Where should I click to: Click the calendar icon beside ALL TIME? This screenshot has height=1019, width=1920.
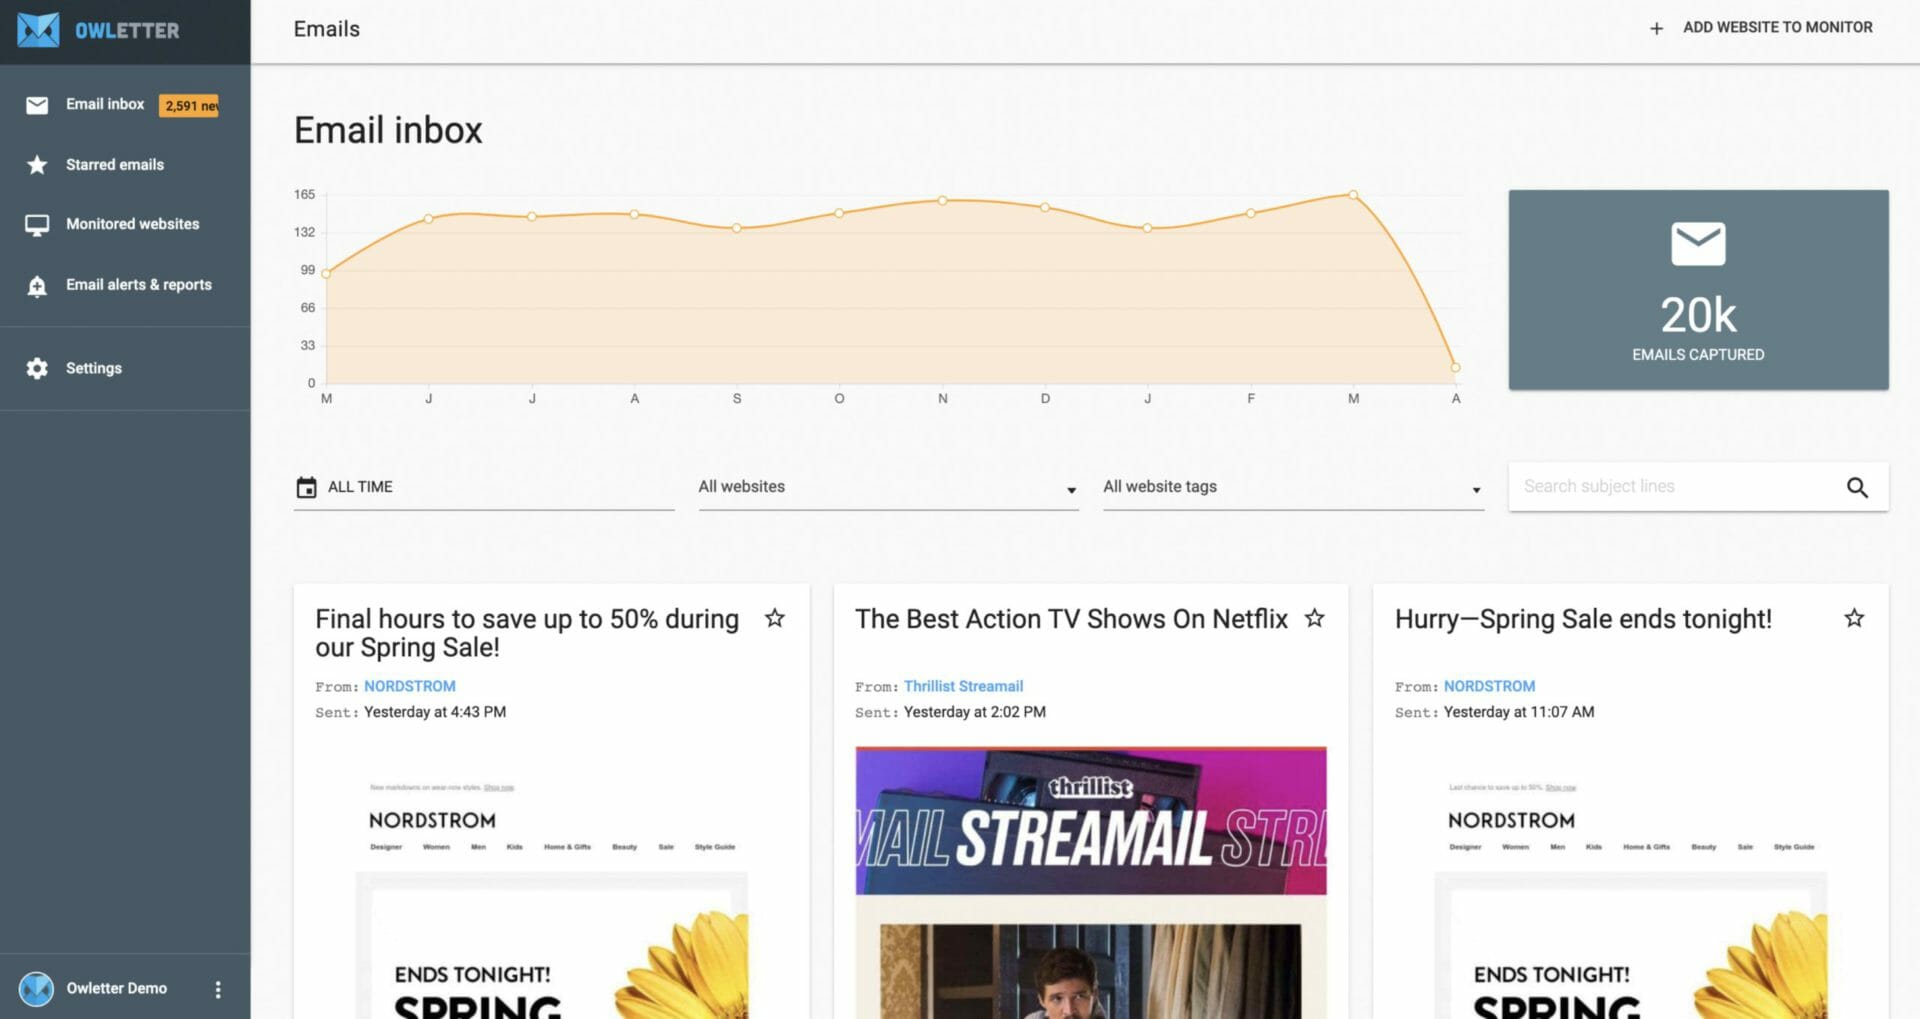(306, 487)
